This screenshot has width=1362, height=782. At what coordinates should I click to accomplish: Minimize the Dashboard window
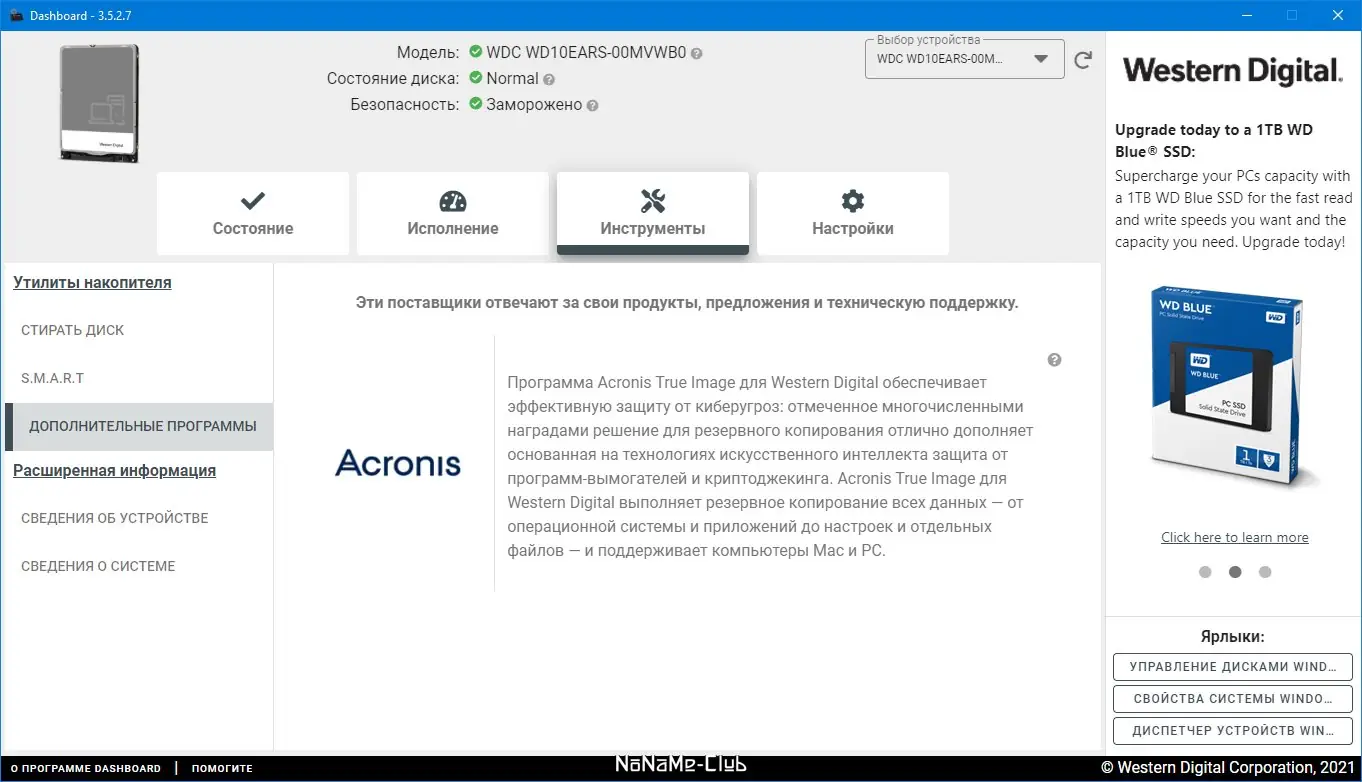coord(1247,15)
